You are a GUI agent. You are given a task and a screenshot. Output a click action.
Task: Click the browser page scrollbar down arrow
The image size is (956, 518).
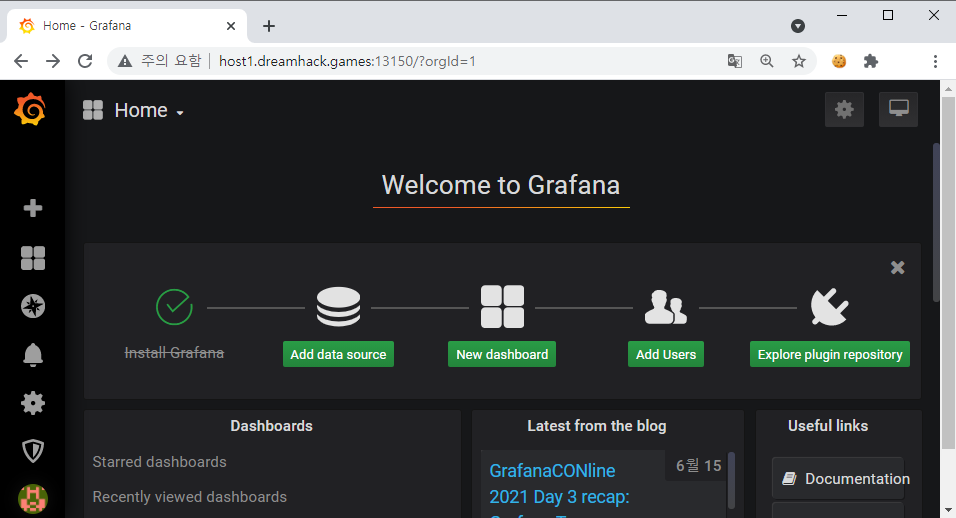tap(948, 510)
